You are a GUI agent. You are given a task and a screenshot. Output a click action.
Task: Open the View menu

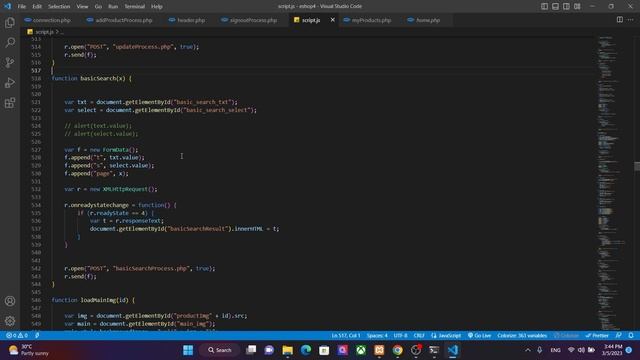tap(82, 6)
